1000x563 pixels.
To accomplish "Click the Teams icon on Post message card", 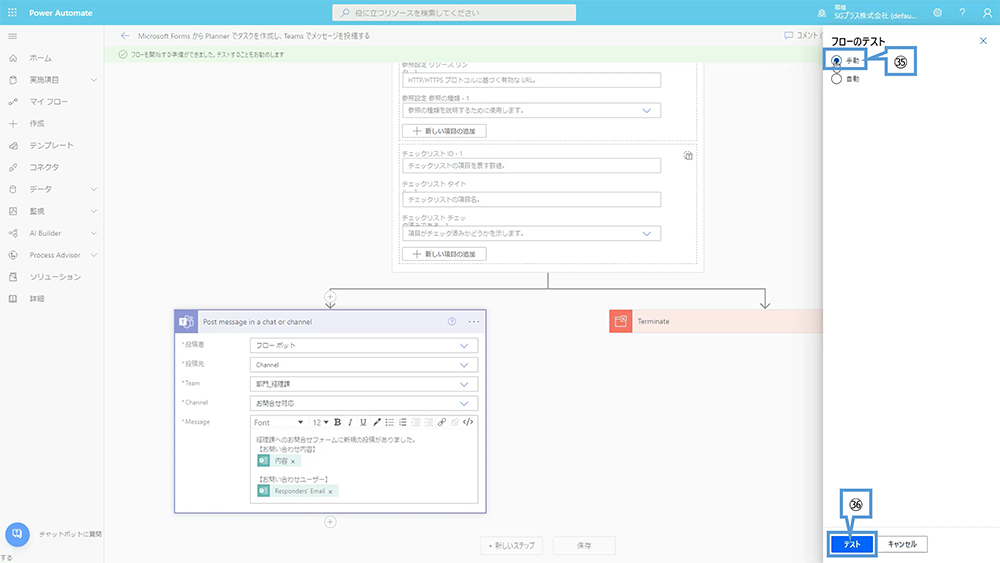I will click(x=186, y=321).
